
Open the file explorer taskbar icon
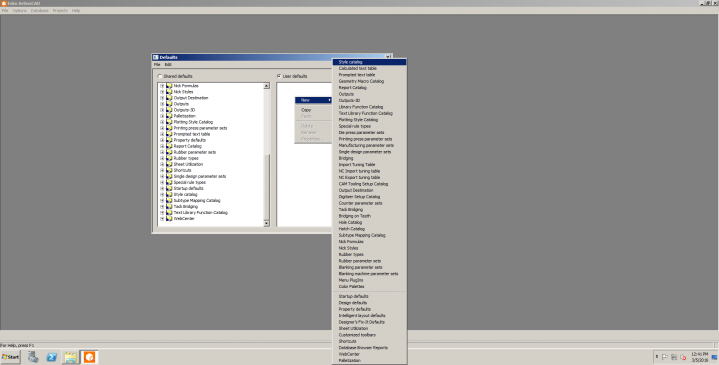pos(71,357)
